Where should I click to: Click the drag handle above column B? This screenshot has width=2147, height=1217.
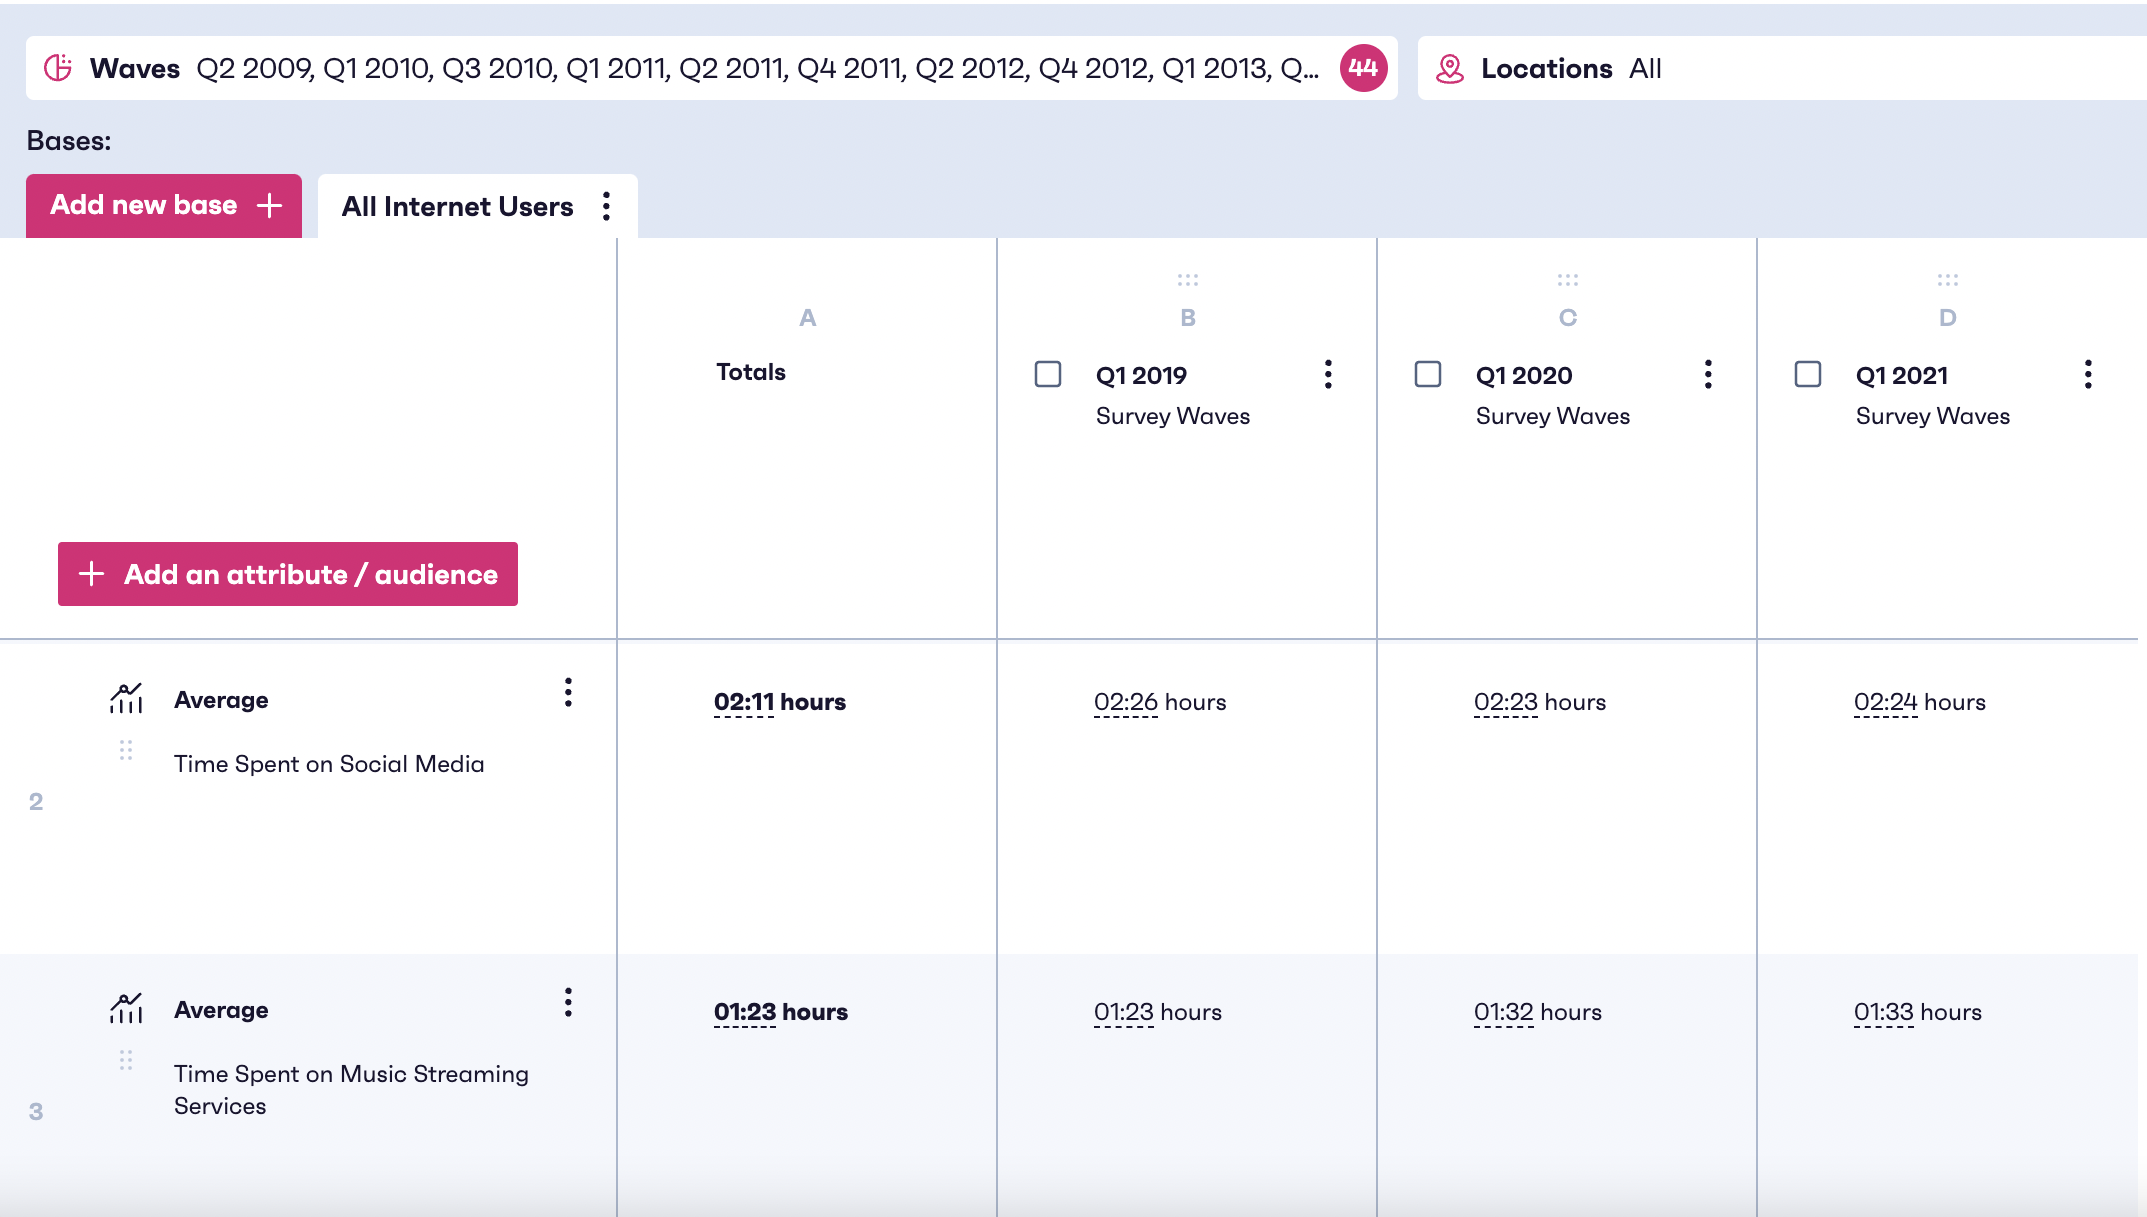1188,280
